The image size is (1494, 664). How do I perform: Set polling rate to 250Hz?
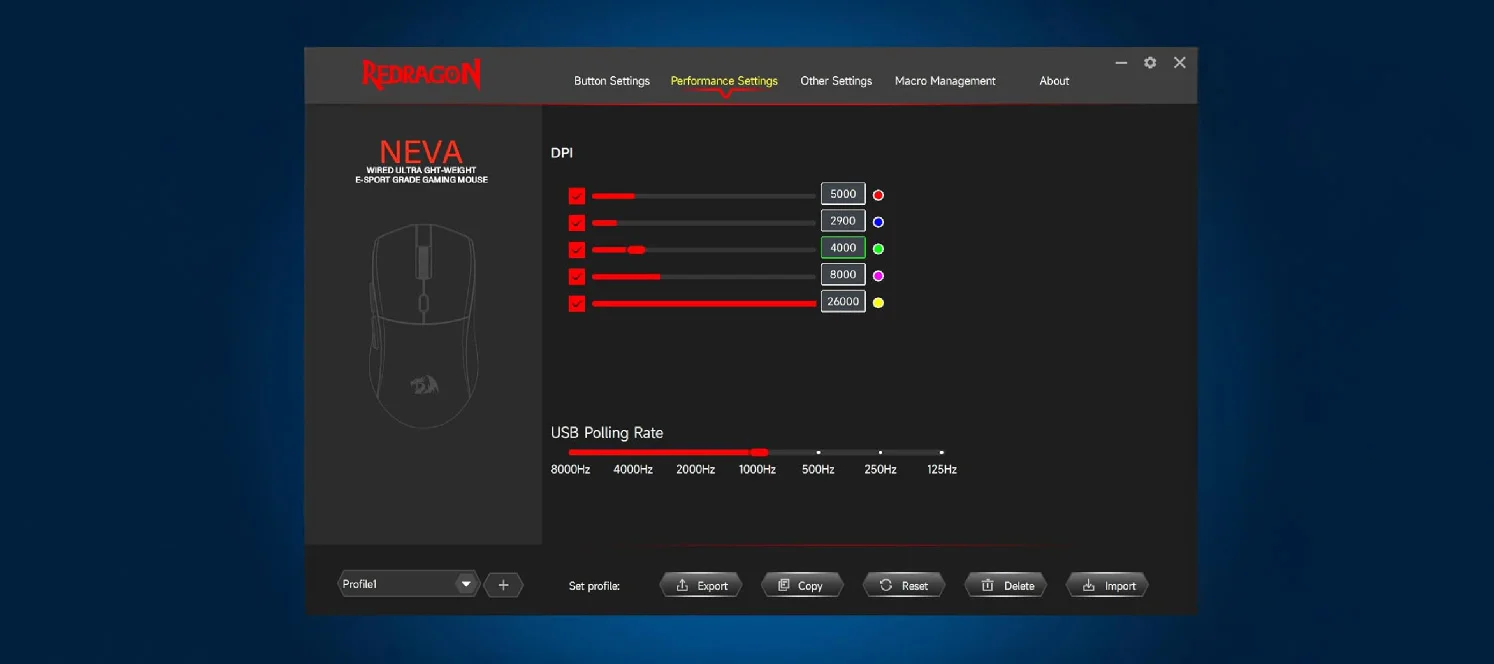click(880, 469)
